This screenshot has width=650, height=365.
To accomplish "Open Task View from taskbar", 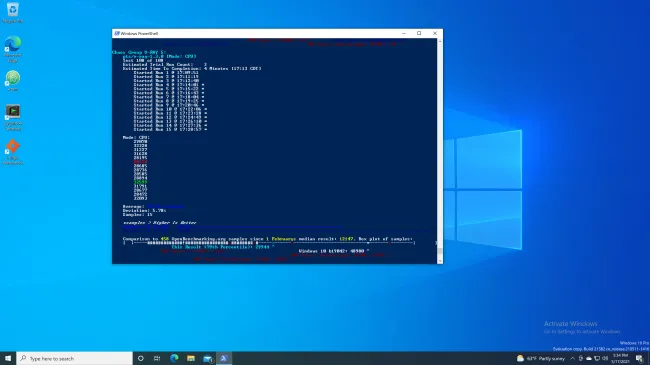I will (157, 358).
